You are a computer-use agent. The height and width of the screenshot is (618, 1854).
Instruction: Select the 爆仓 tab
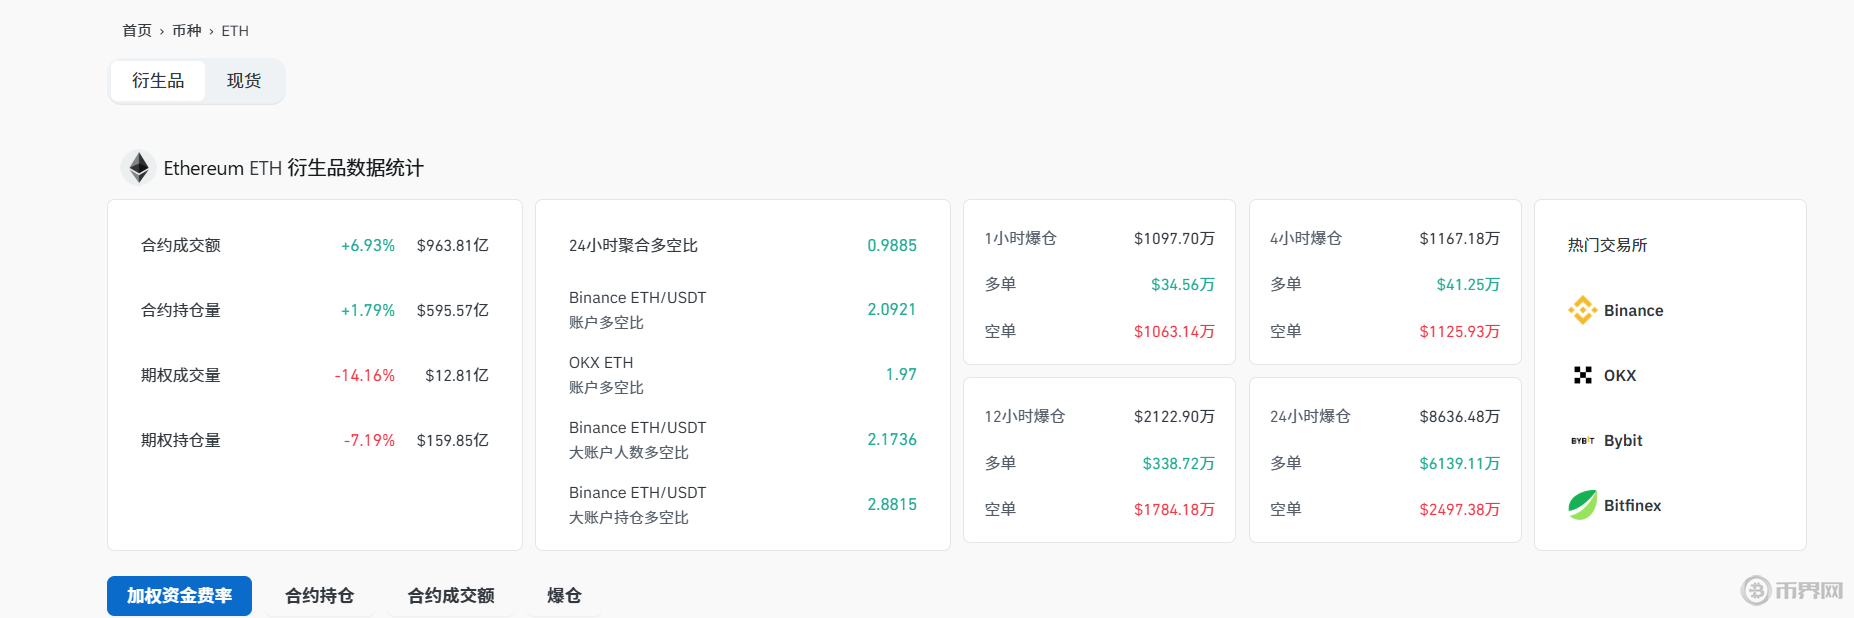(564, 596)
